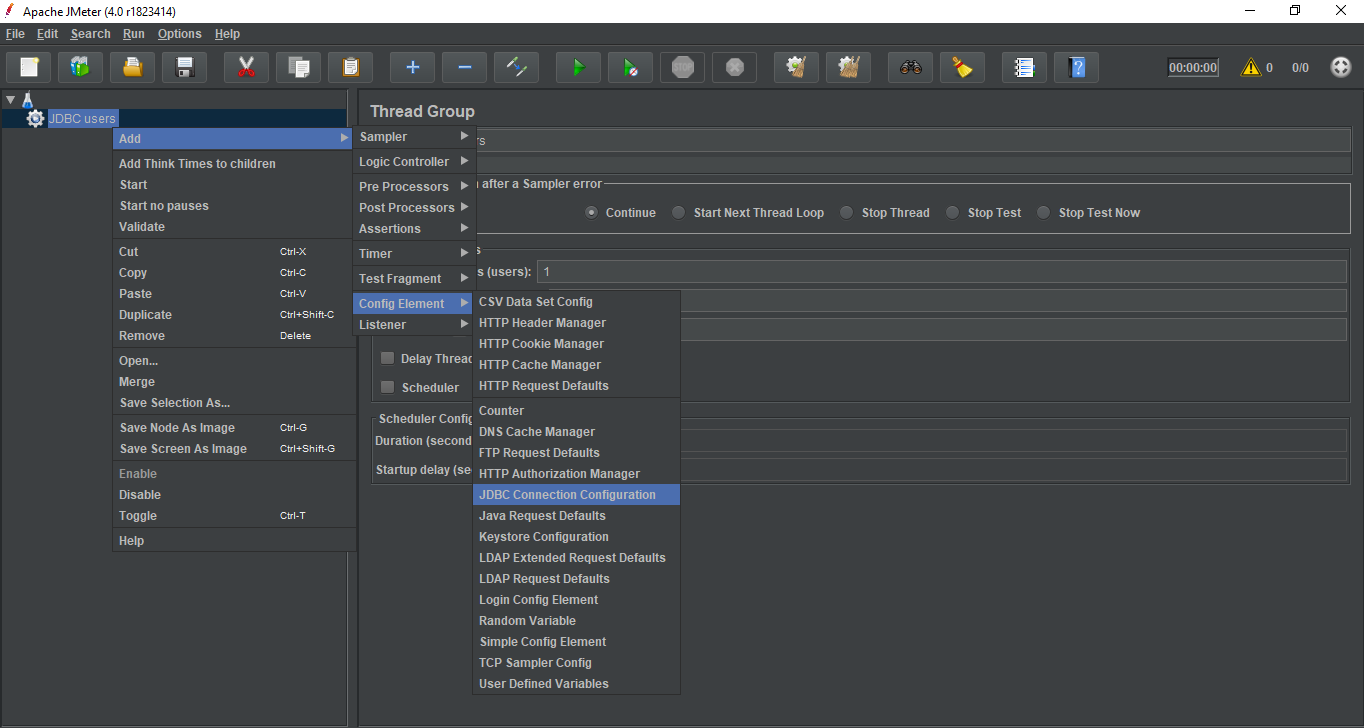Screen dimensions: 1364x728
Task: Click the Number of Threads input field
Action: (x=940, y=272)
